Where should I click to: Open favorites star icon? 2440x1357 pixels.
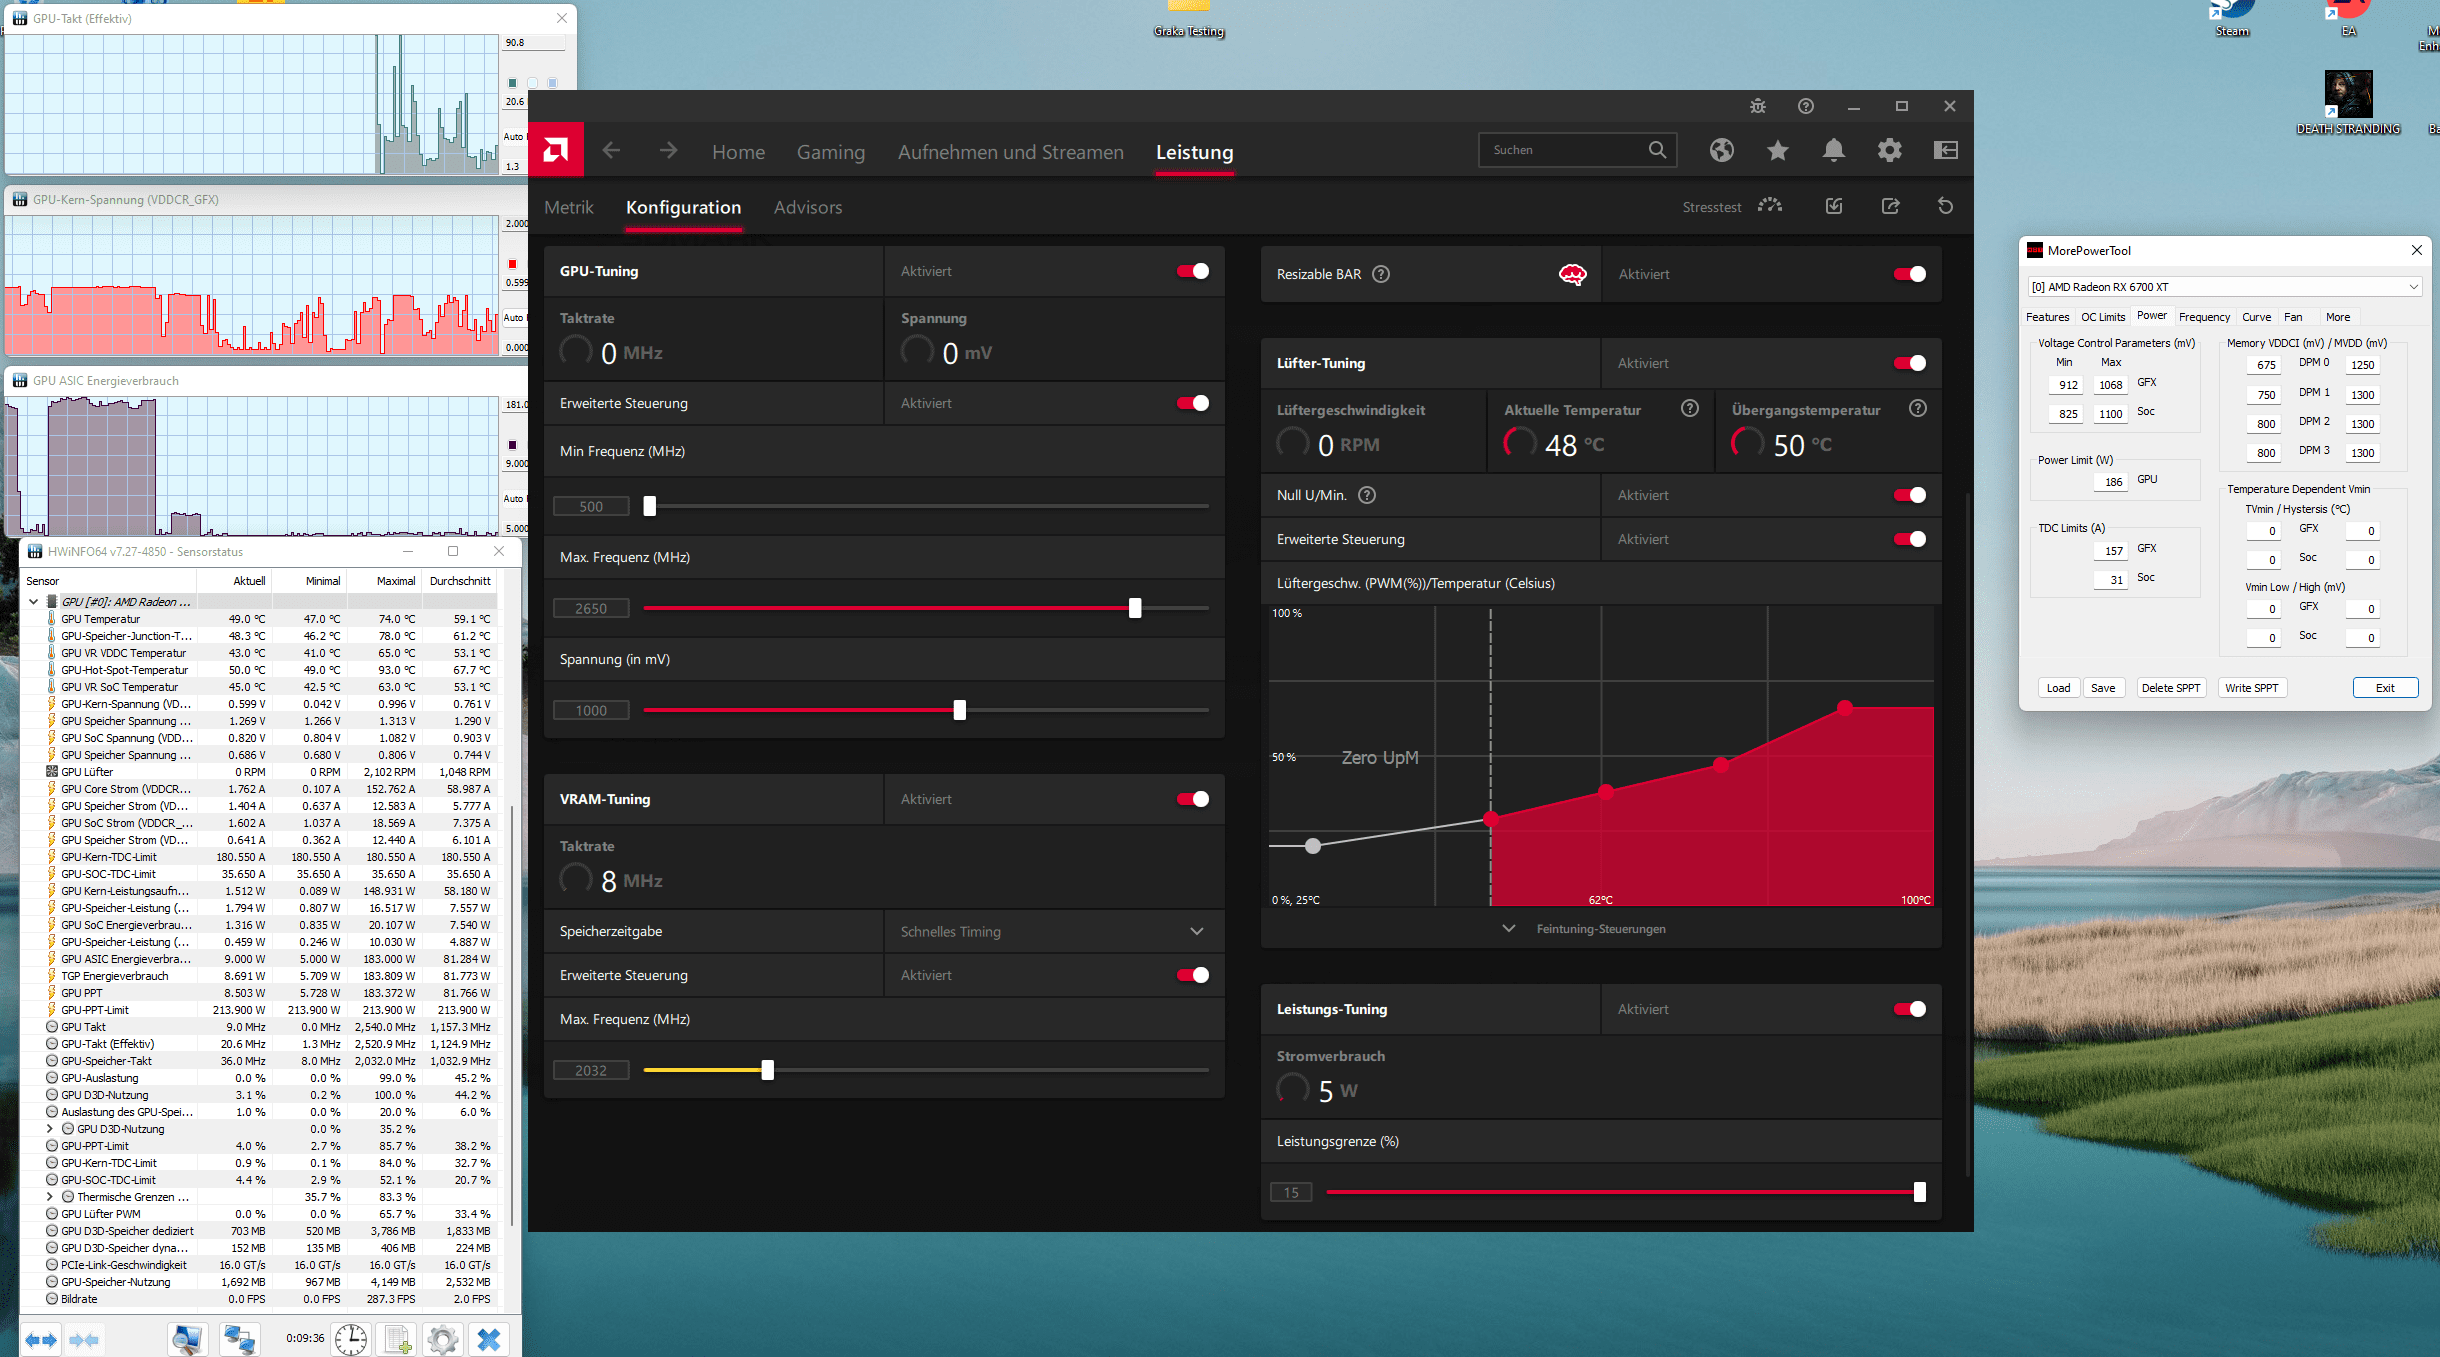pyautogui.click(x=1777, y=150)
